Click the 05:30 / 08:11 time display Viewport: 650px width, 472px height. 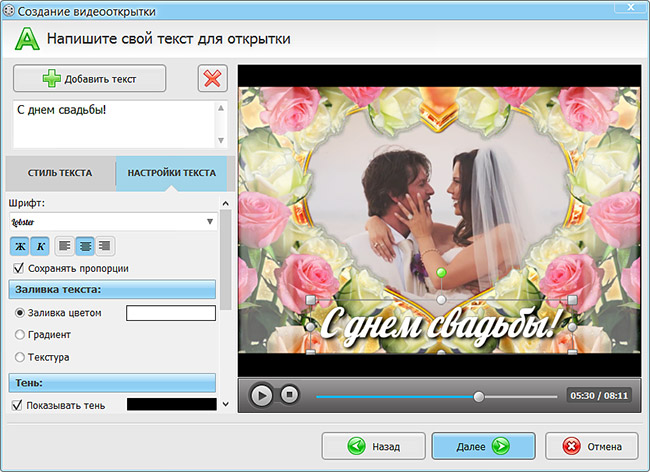(x=599, y=395)
